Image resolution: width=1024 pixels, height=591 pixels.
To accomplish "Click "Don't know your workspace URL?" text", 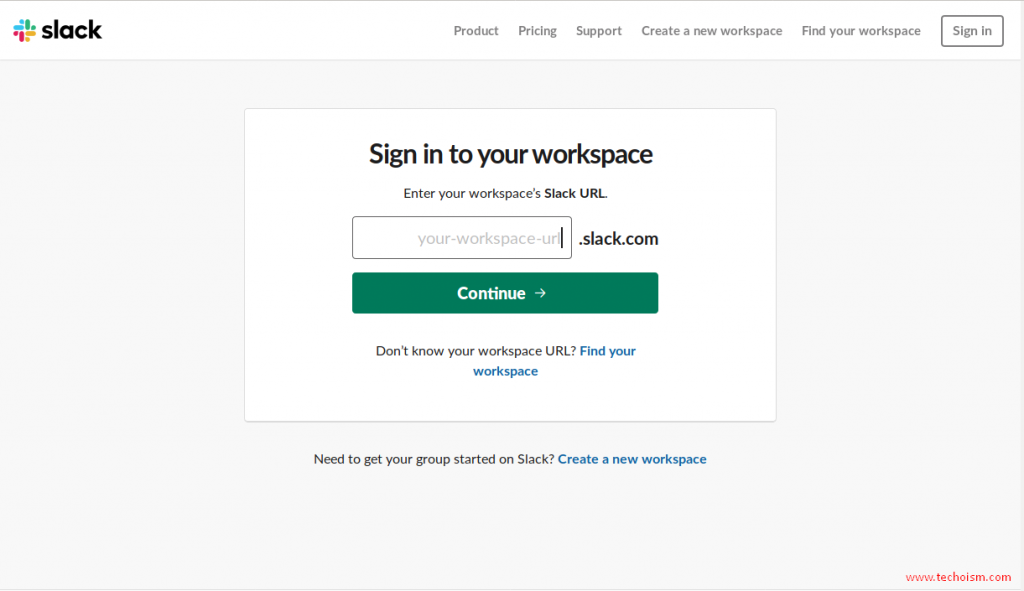I will click(x=475, y=351).
